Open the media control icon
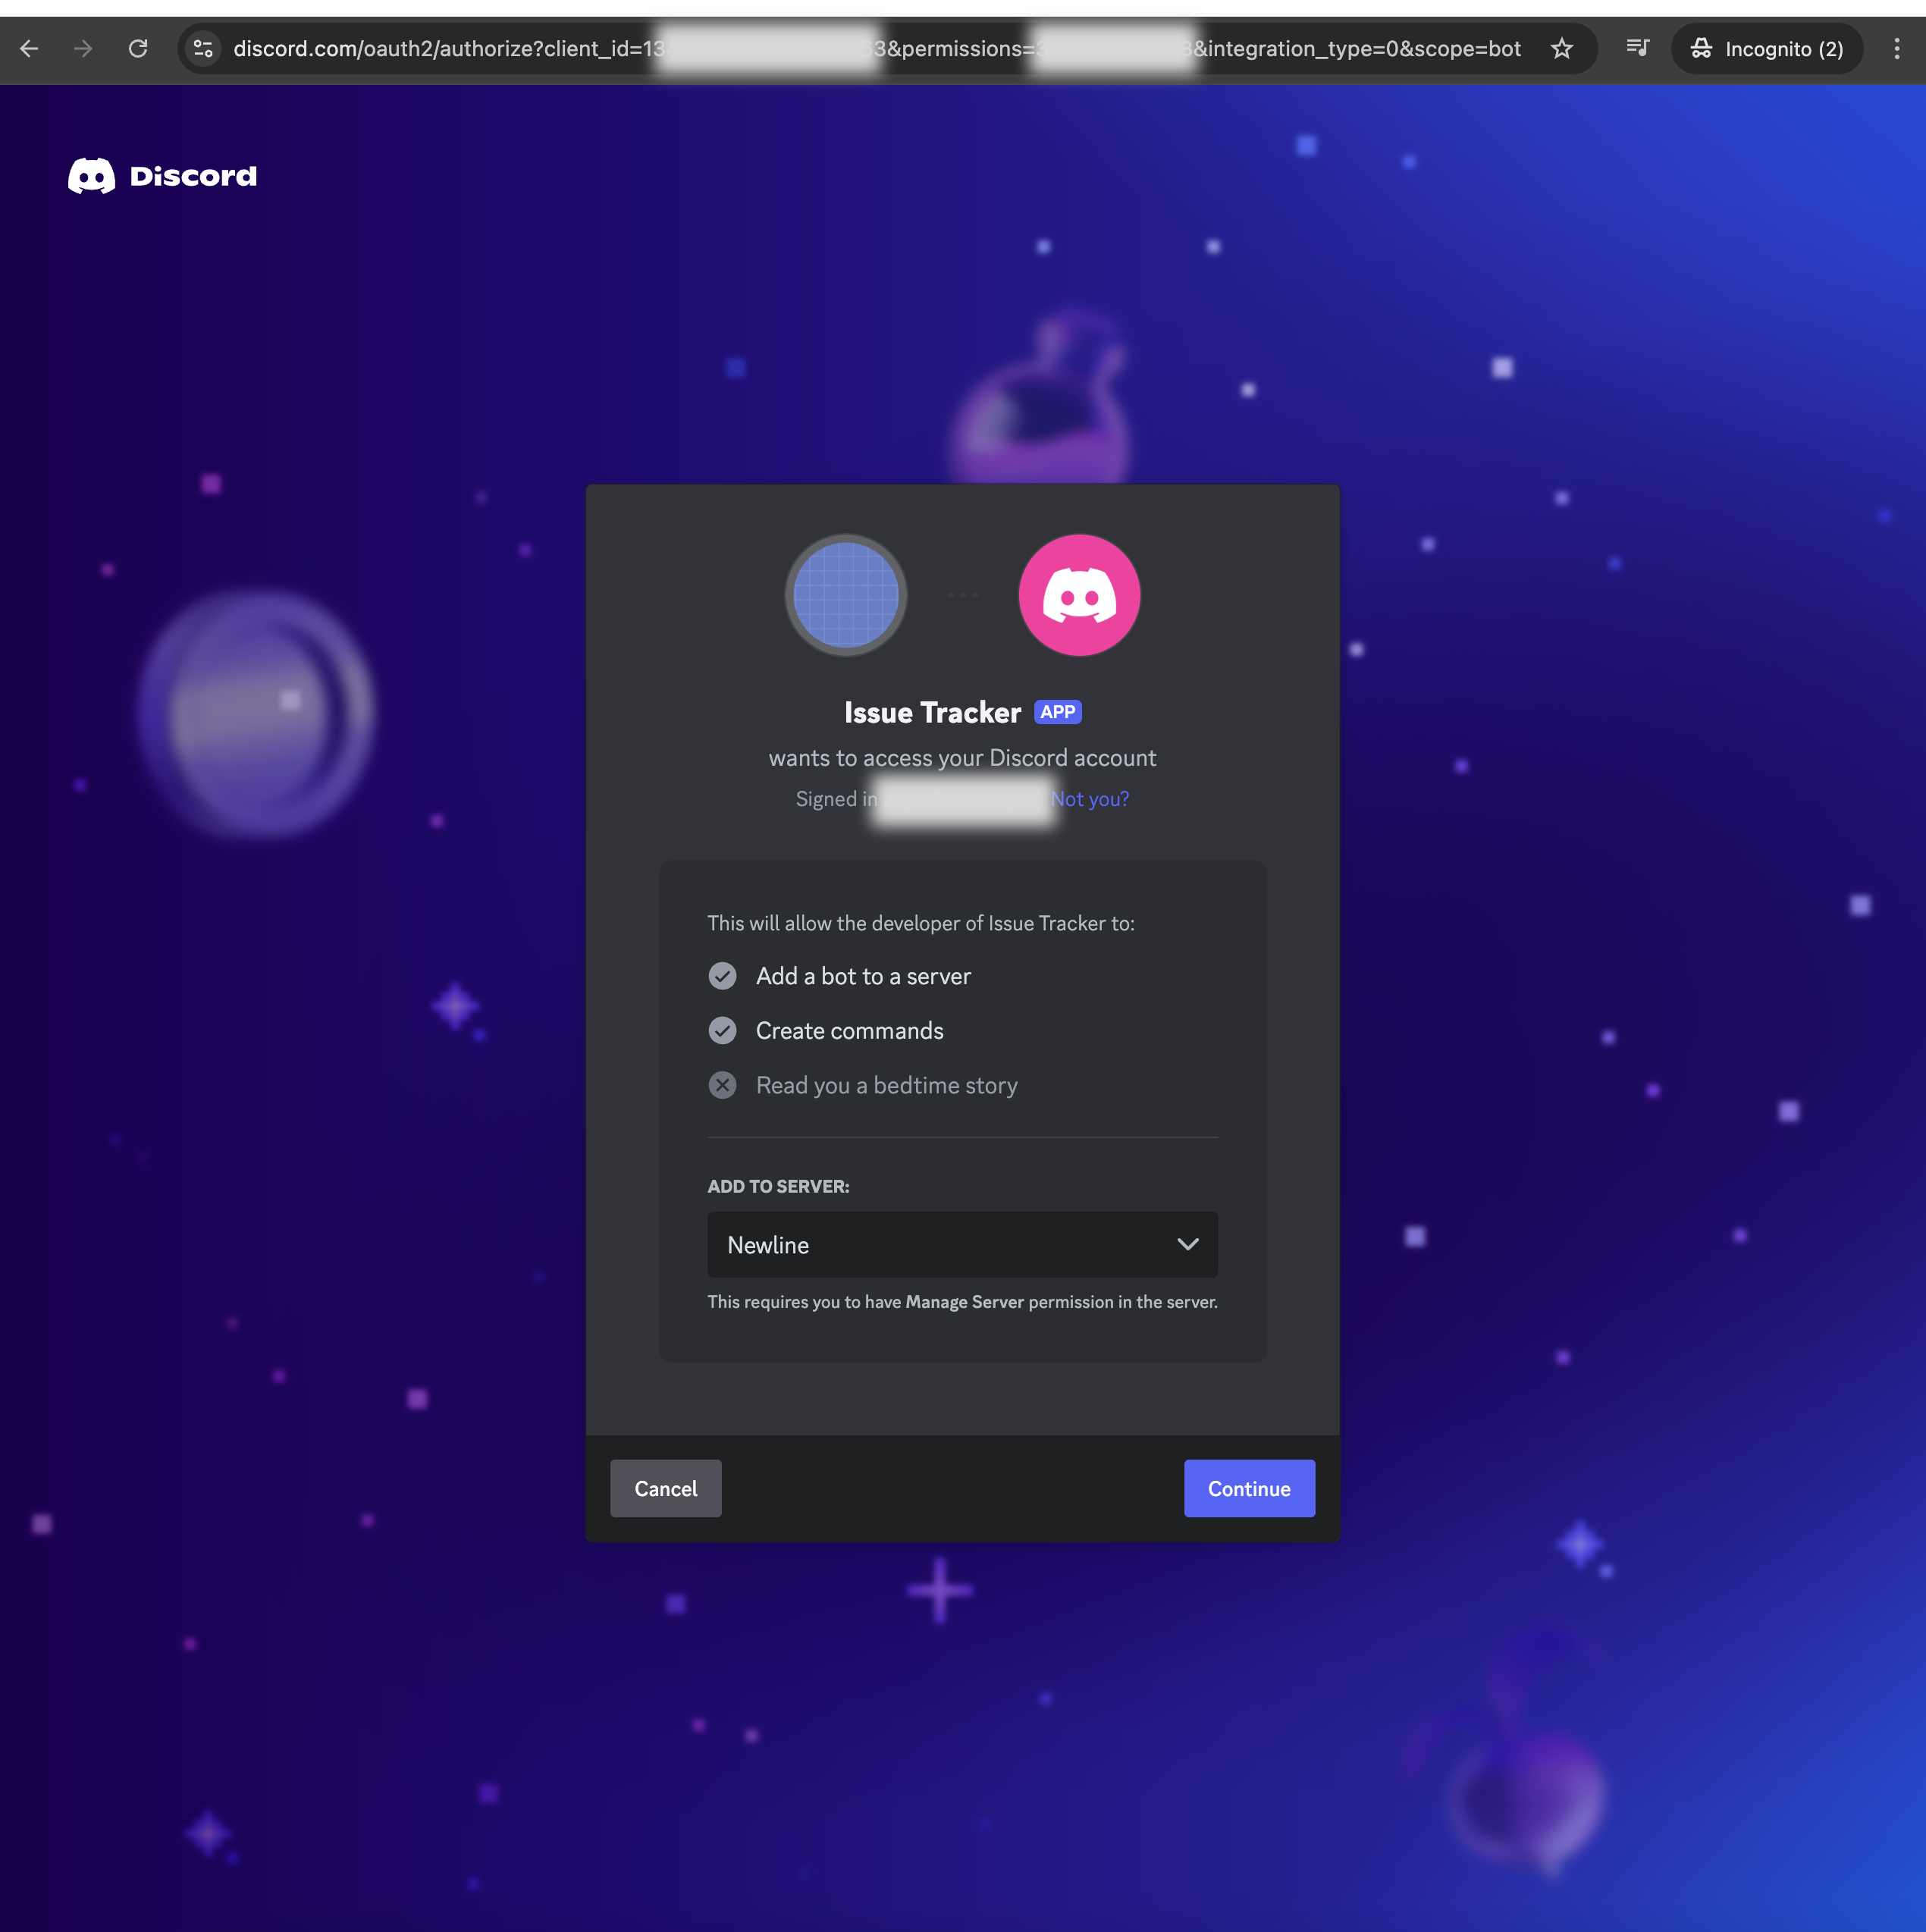 (x=1636, y=48)
